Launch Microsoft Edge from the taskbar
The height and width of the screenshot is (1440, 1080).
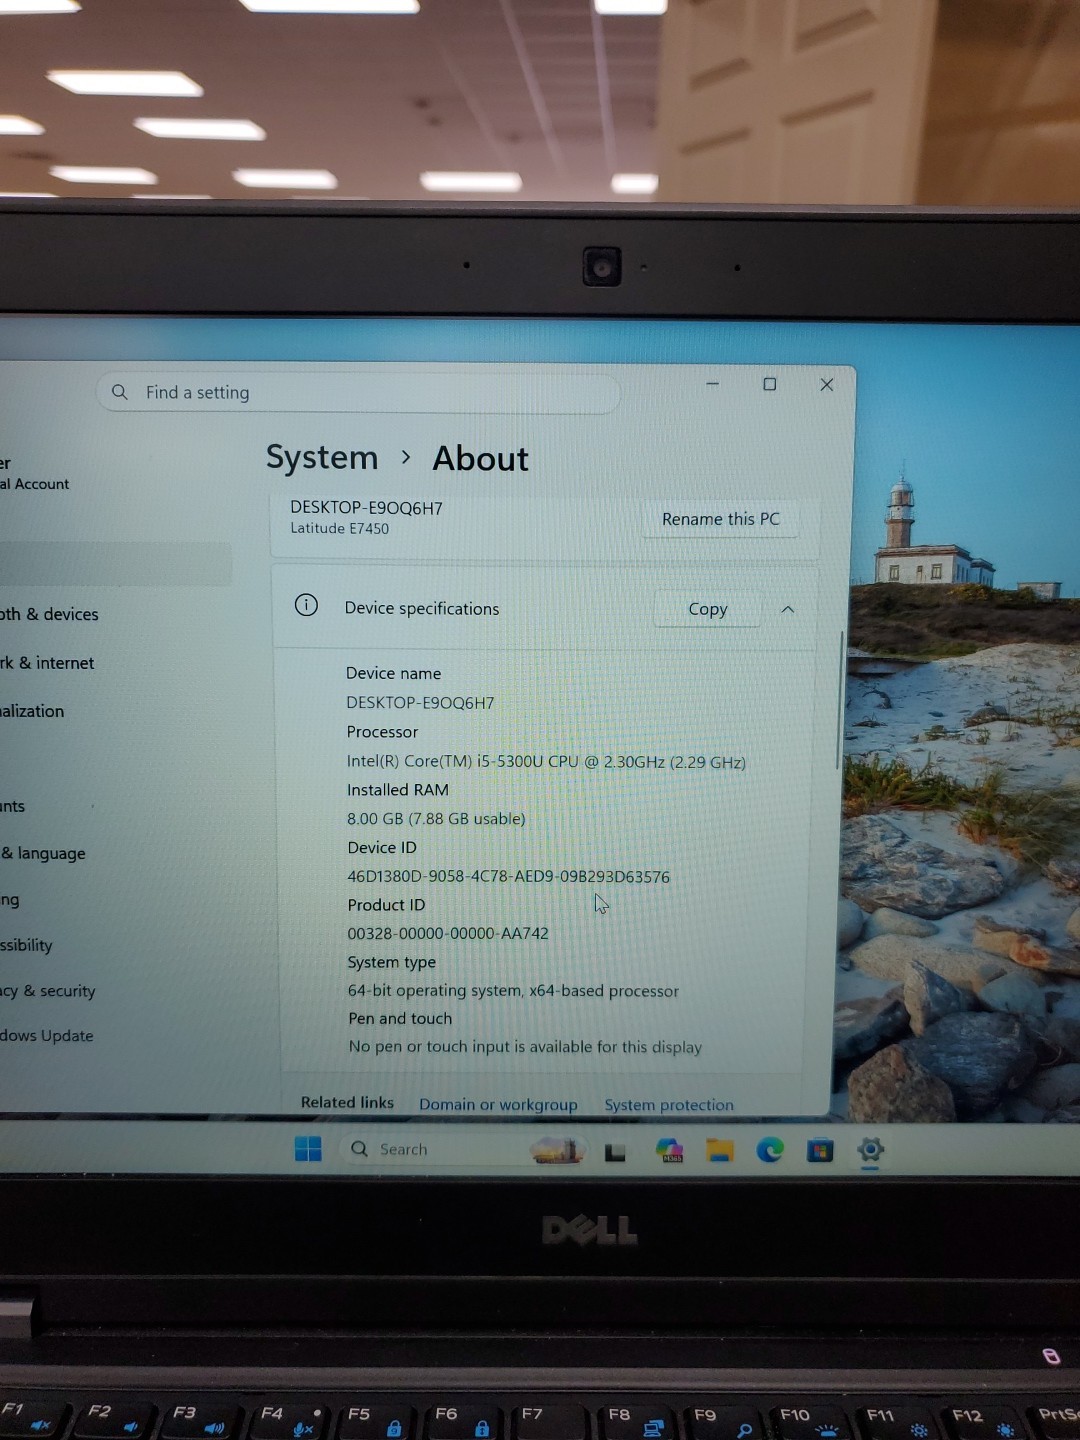(x=770, y=1150)
